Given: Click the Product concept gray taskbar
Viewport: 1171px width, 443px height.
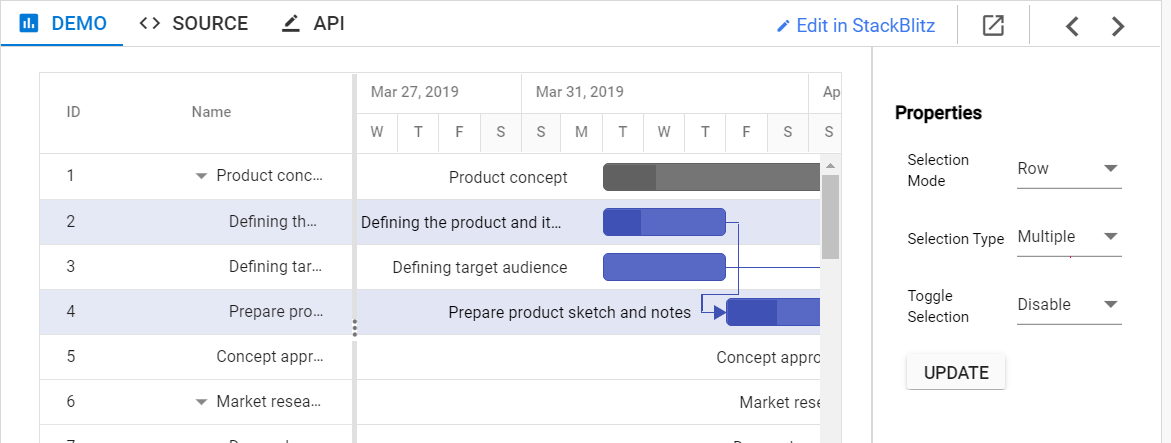Looking at the screenshot, I should tap(710, 177).
